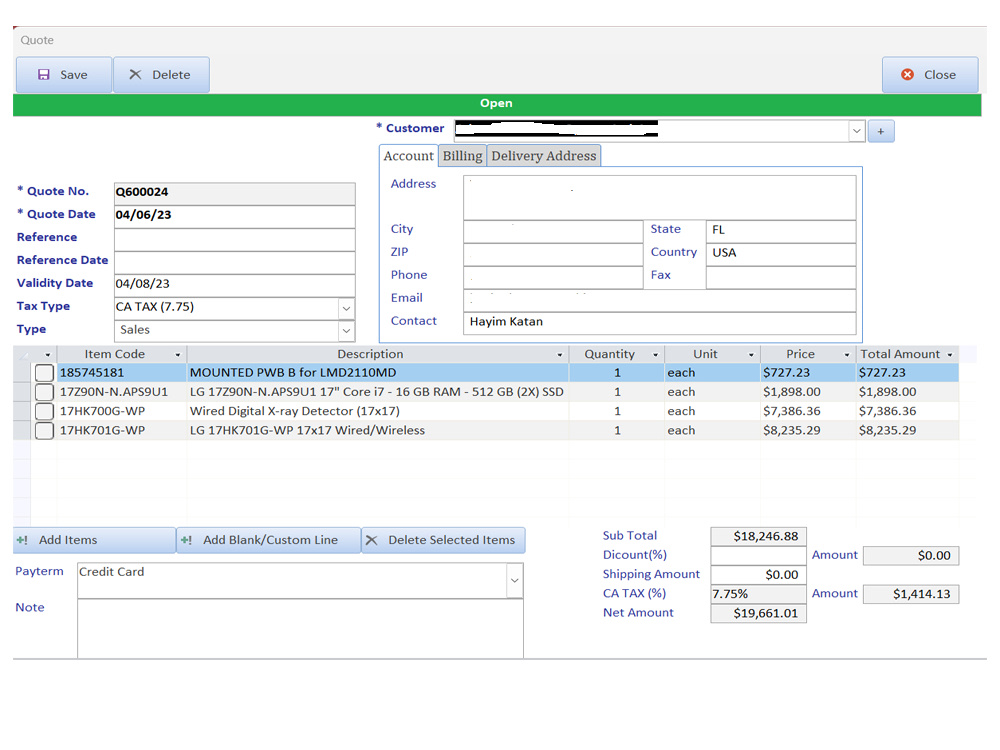This screenshot has width=1000, height=750.
Task: Expand the Type Sales dropdown
Action: click(x=346, y=330)
